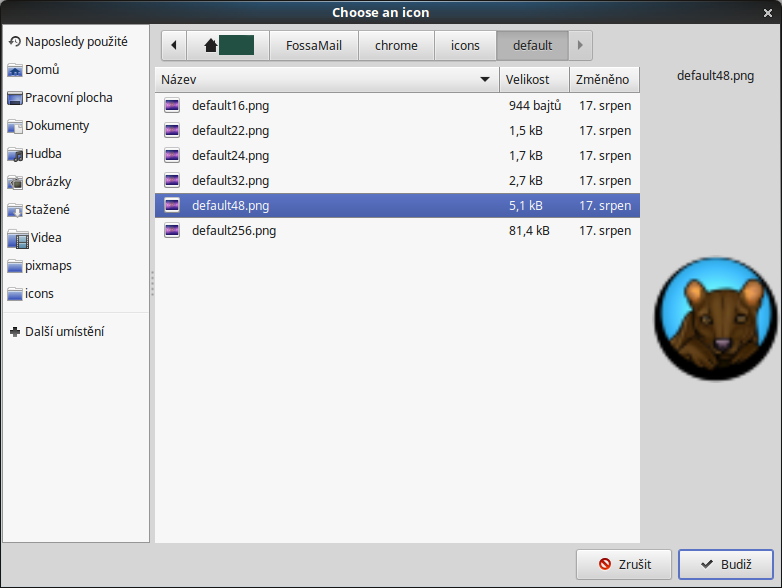Click the default32.png file icon
Image resolution: width=782 pixels, height=588 pixels.
pos(172,180)
